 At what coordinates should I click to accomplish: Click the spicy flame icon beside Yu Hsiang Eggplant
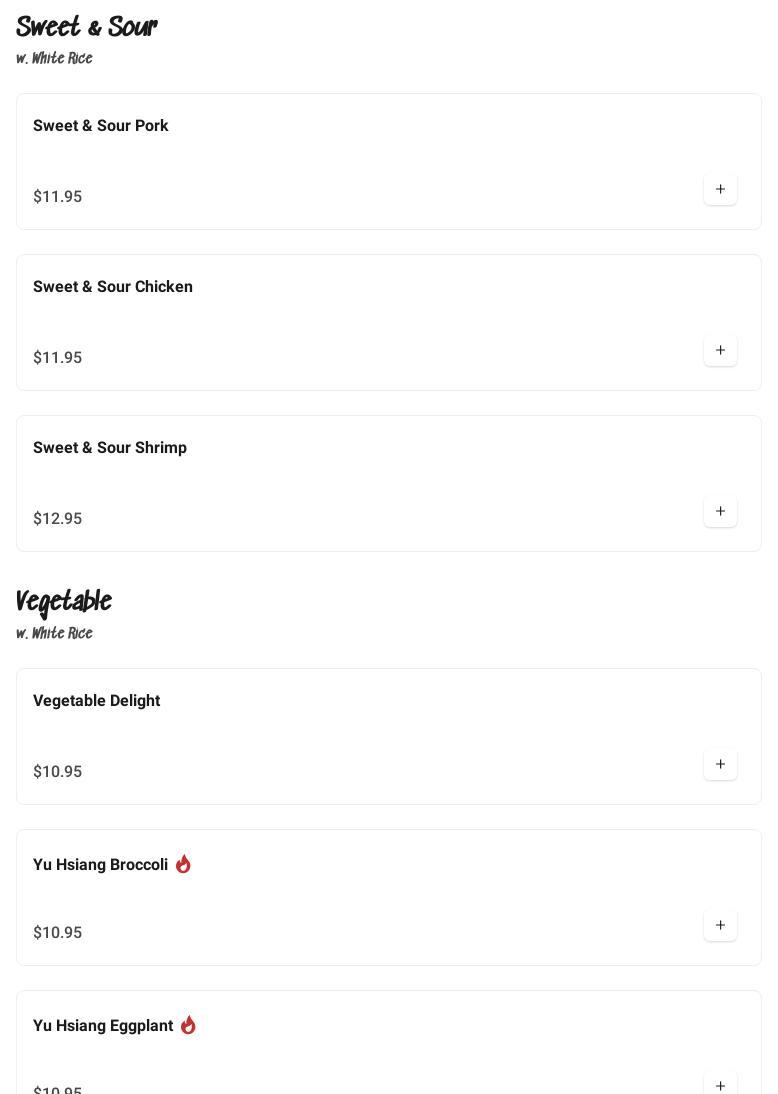coord(188,1025)
